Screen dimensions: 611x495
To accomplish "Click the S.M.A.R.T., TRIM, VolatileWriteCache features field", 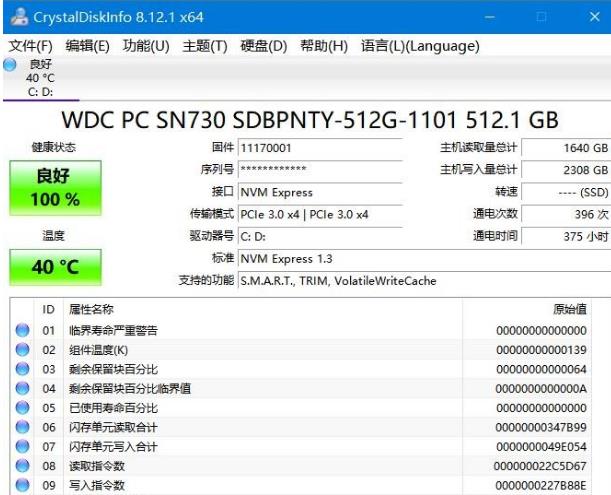I will 424,281.
